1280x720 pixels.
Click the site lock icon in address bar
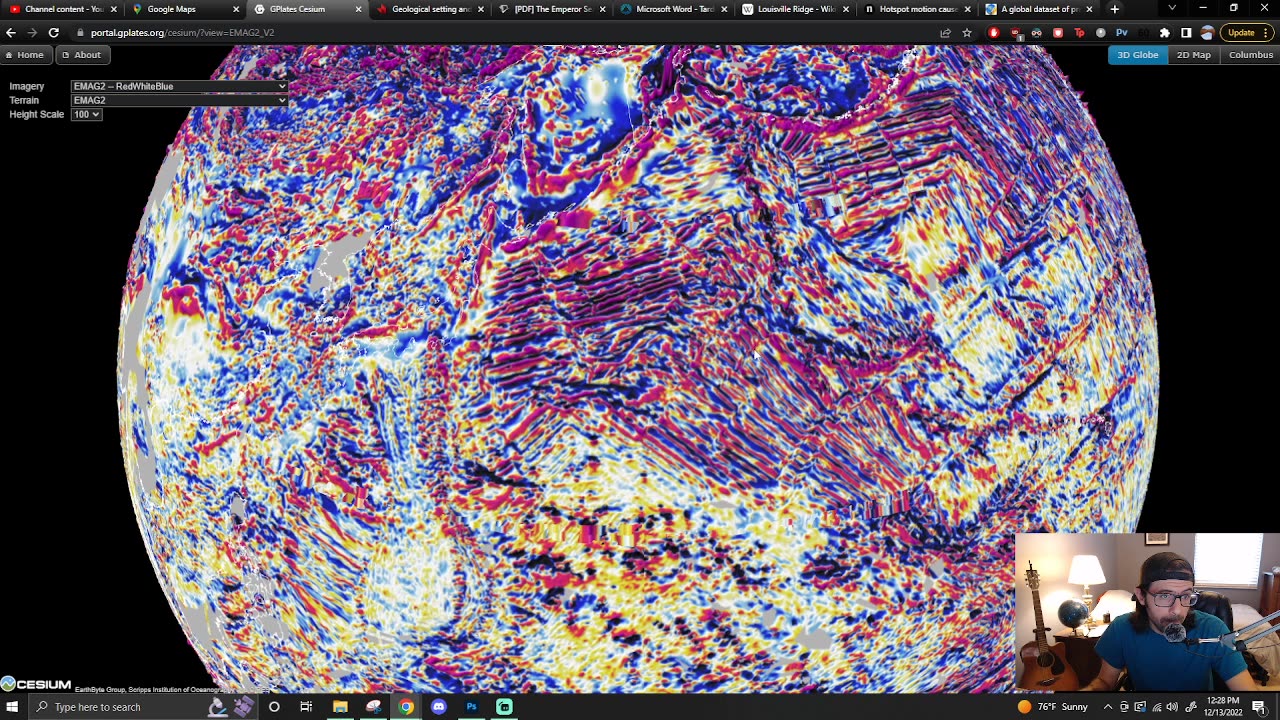80,33
